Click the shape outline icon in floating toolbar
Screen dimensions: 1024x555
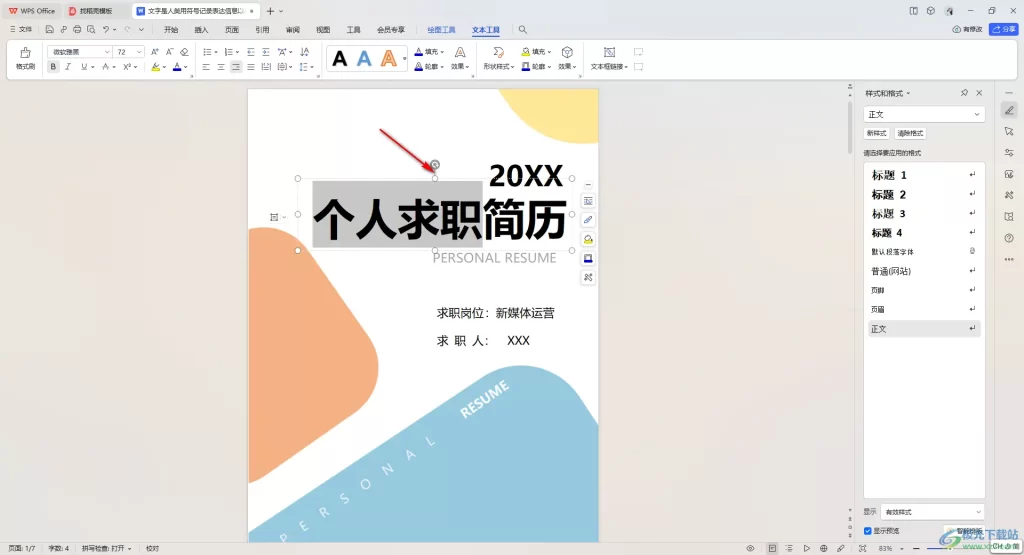point(588,259)
